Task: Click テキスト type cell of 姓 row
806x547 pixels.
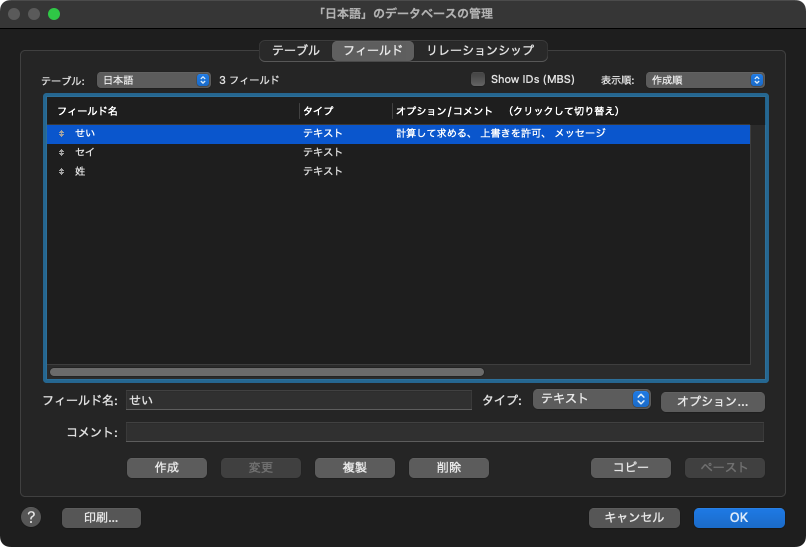Action: click(x=323, y=172)
